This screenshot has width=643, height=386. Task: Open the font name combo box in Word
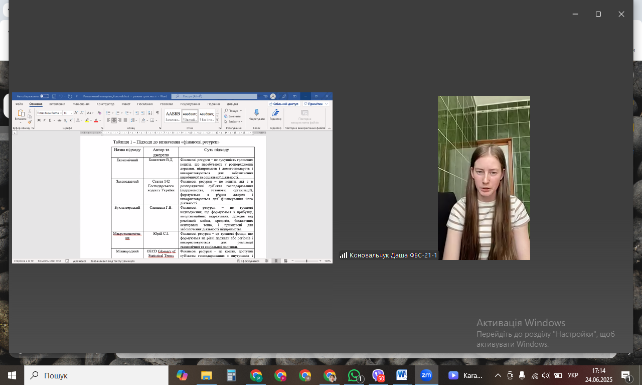click(x=49, y=113)
